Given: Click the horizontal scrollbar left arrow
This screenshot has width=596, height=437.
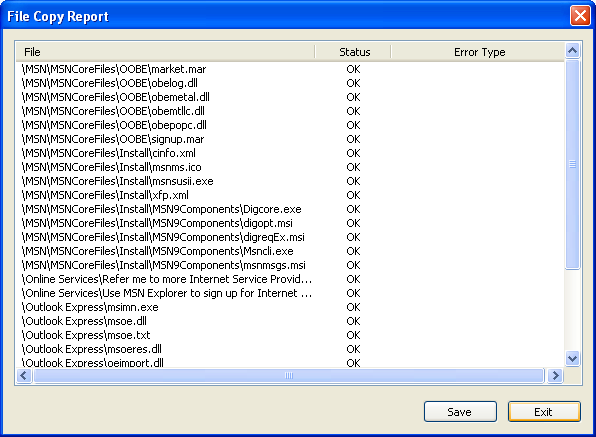Looking at the screenshot, I should tap(24, 375).
